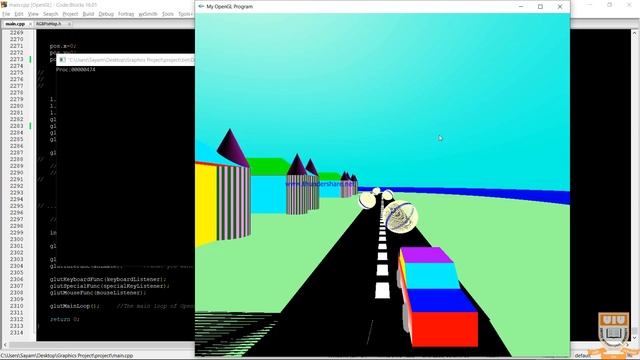640x360 pixels.
Task: Click the 'pos.x=0;' code line
Action: (x=63, y=46)
